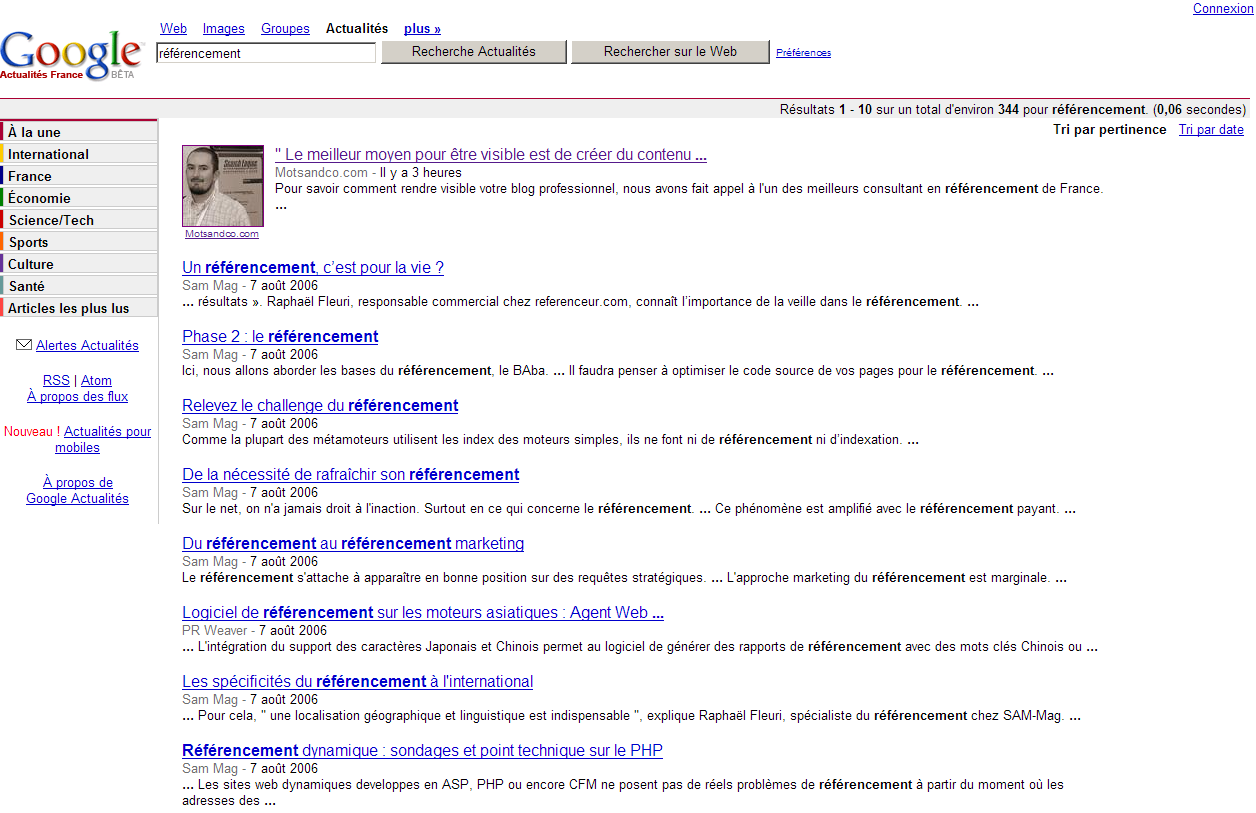Viewport: 1256px width, 813px height.
Task: Open "Les spécificités du référencement à l'international"
Action: [x=357, y=682]
